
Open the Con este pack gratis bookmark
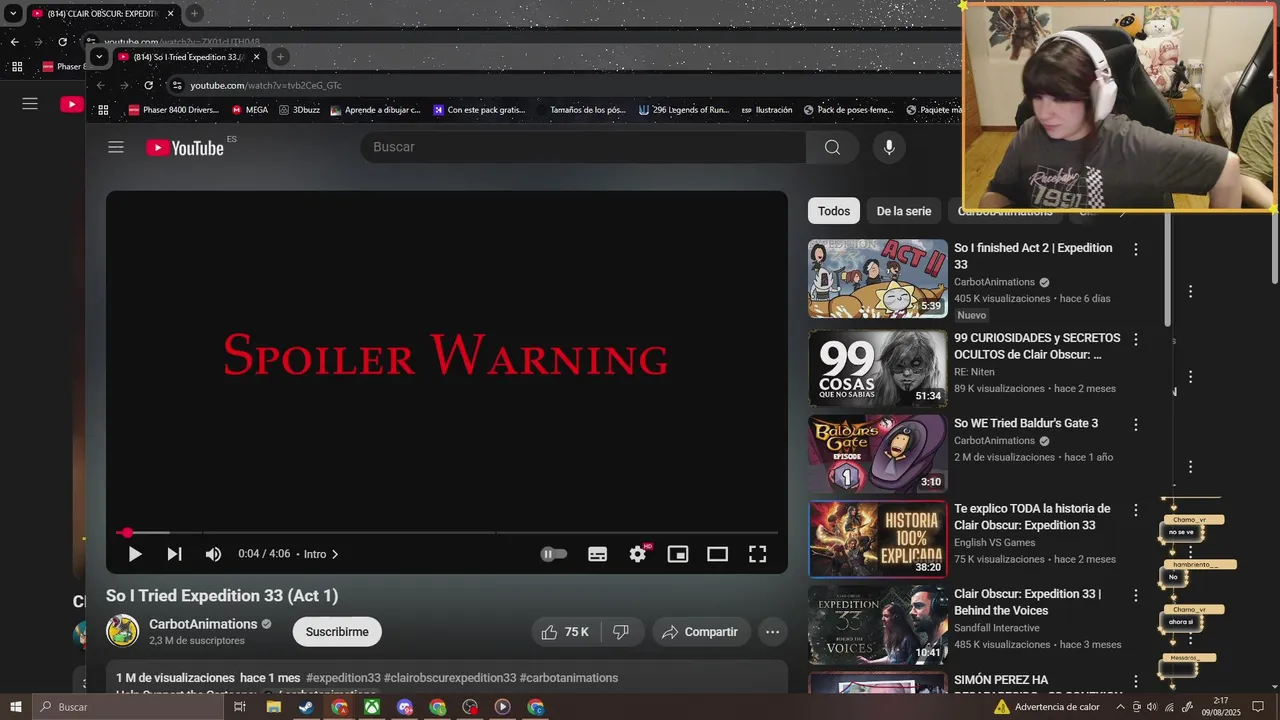(x=479, y=110)
